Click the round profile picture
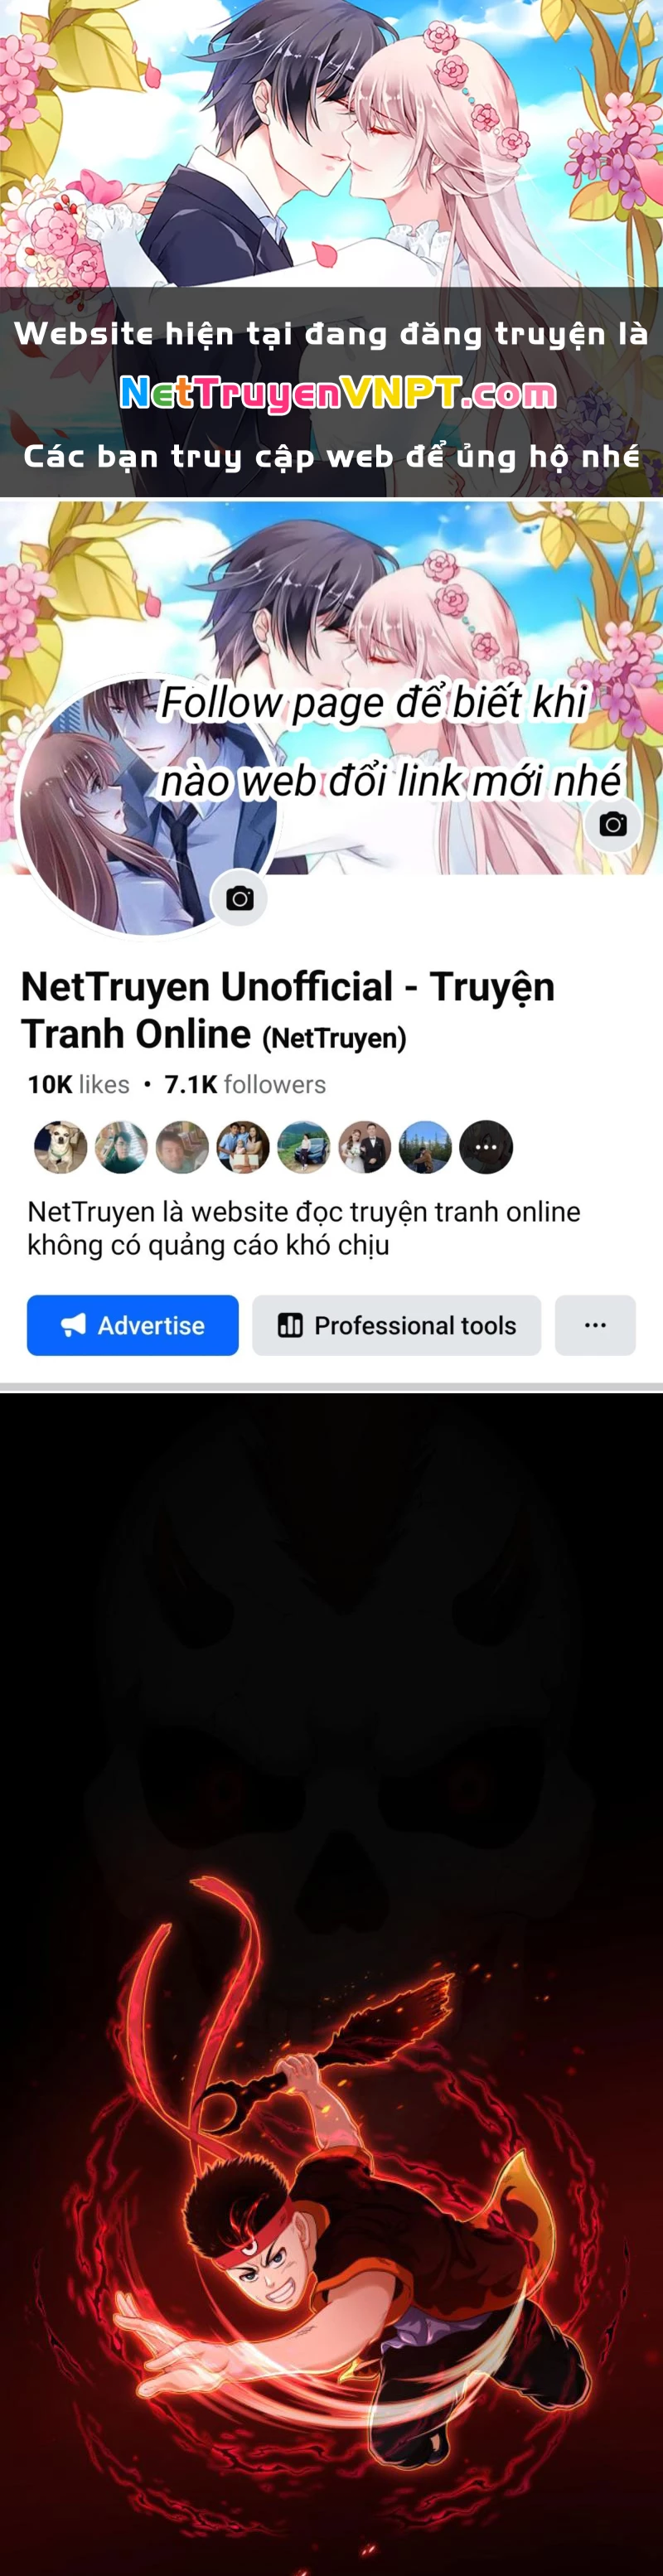 (148, 806)
